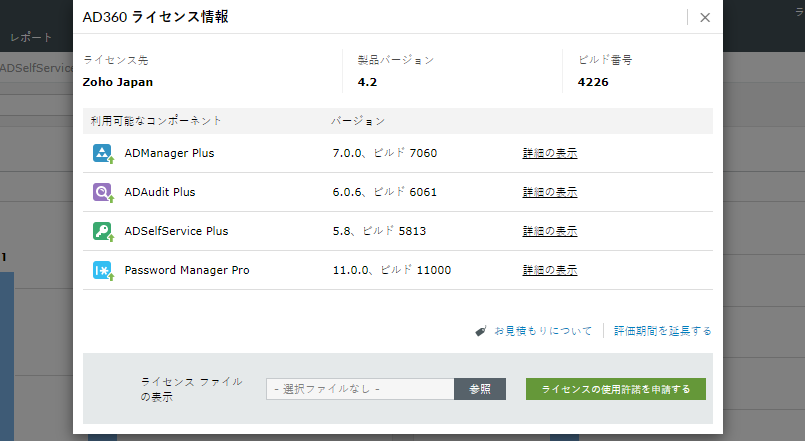805x441 pixels.
Task: Click the license file field showing 選択ファイルなし
Action: point(360,389)
